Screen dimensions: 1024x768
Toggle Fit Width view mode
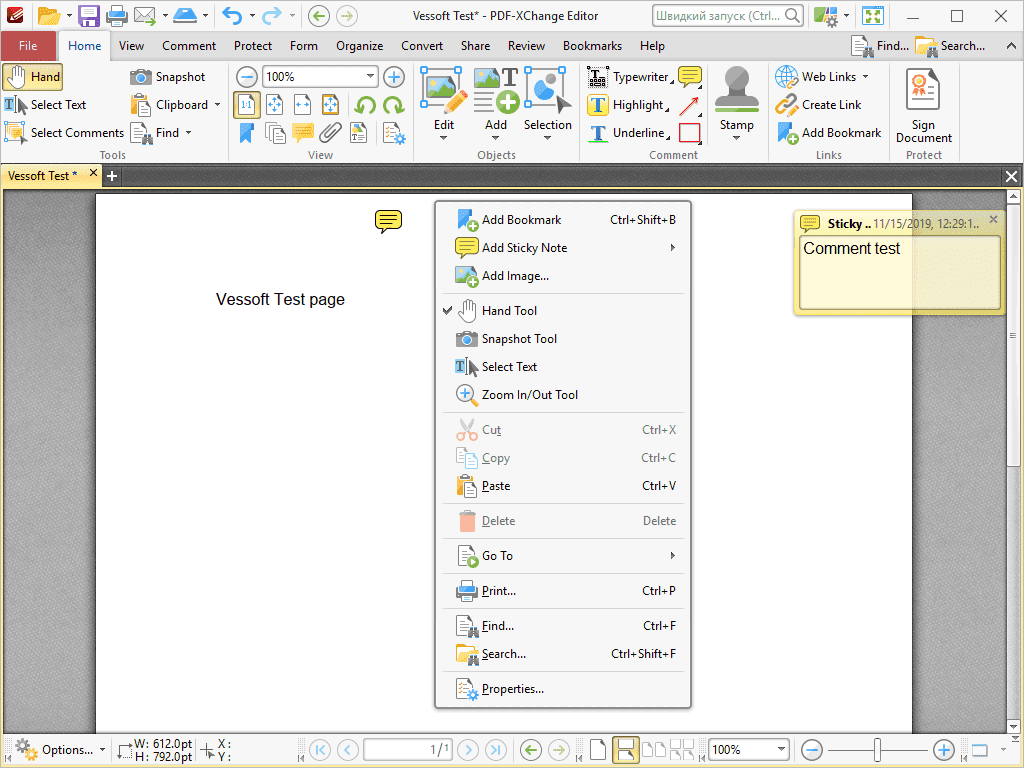302,104
